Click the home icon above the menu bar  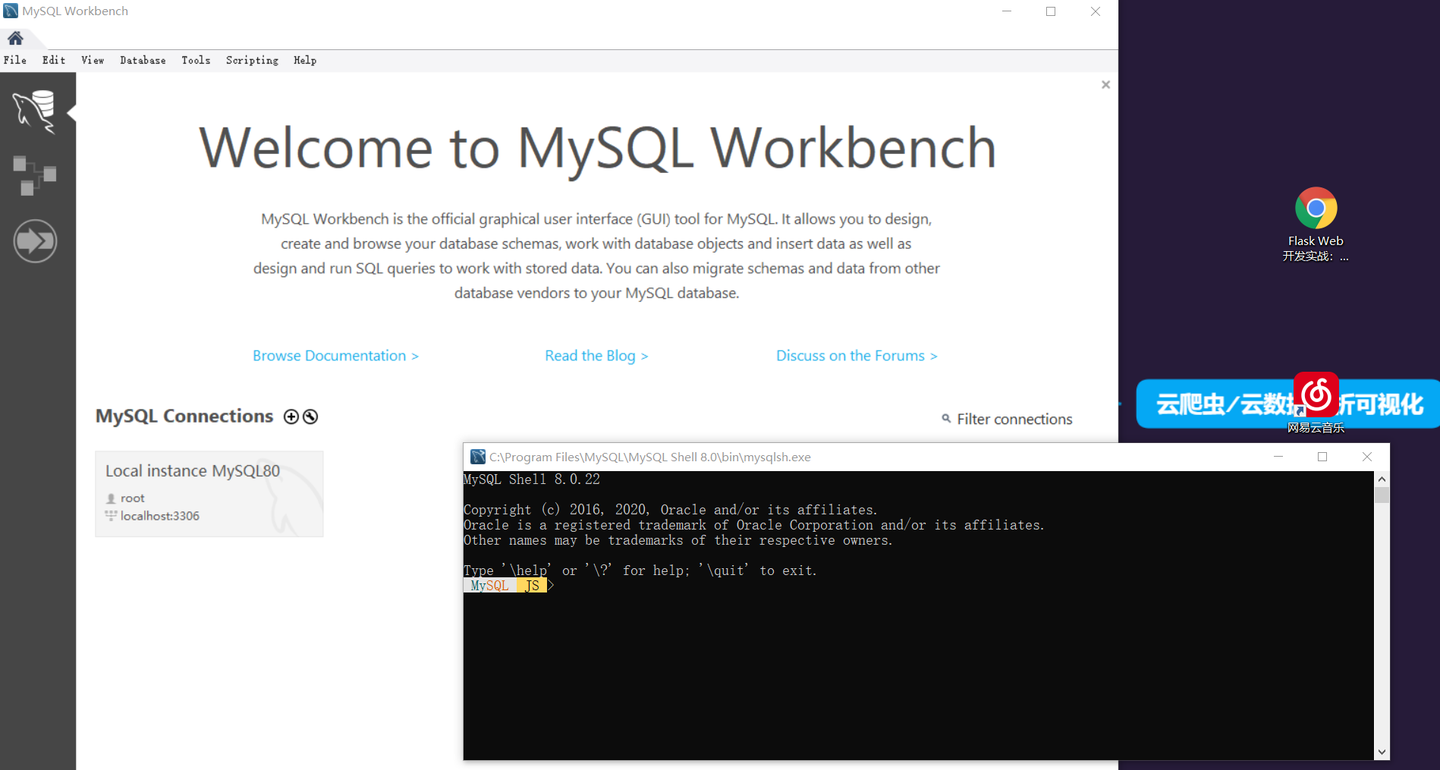pyautogui.click(x=15, y=36)
